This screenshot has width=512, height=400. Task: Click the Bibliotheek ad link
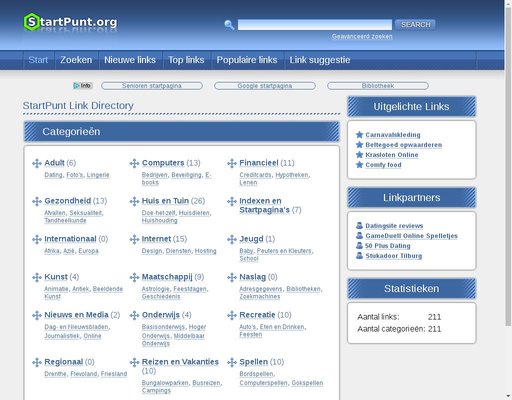[378, 86]
